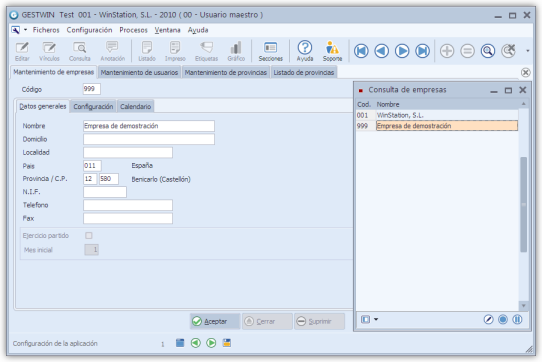Click the Consulta toolbar icon
This screenshot has width=542, height=362.
pyautogui.click(x=80, y=51)
